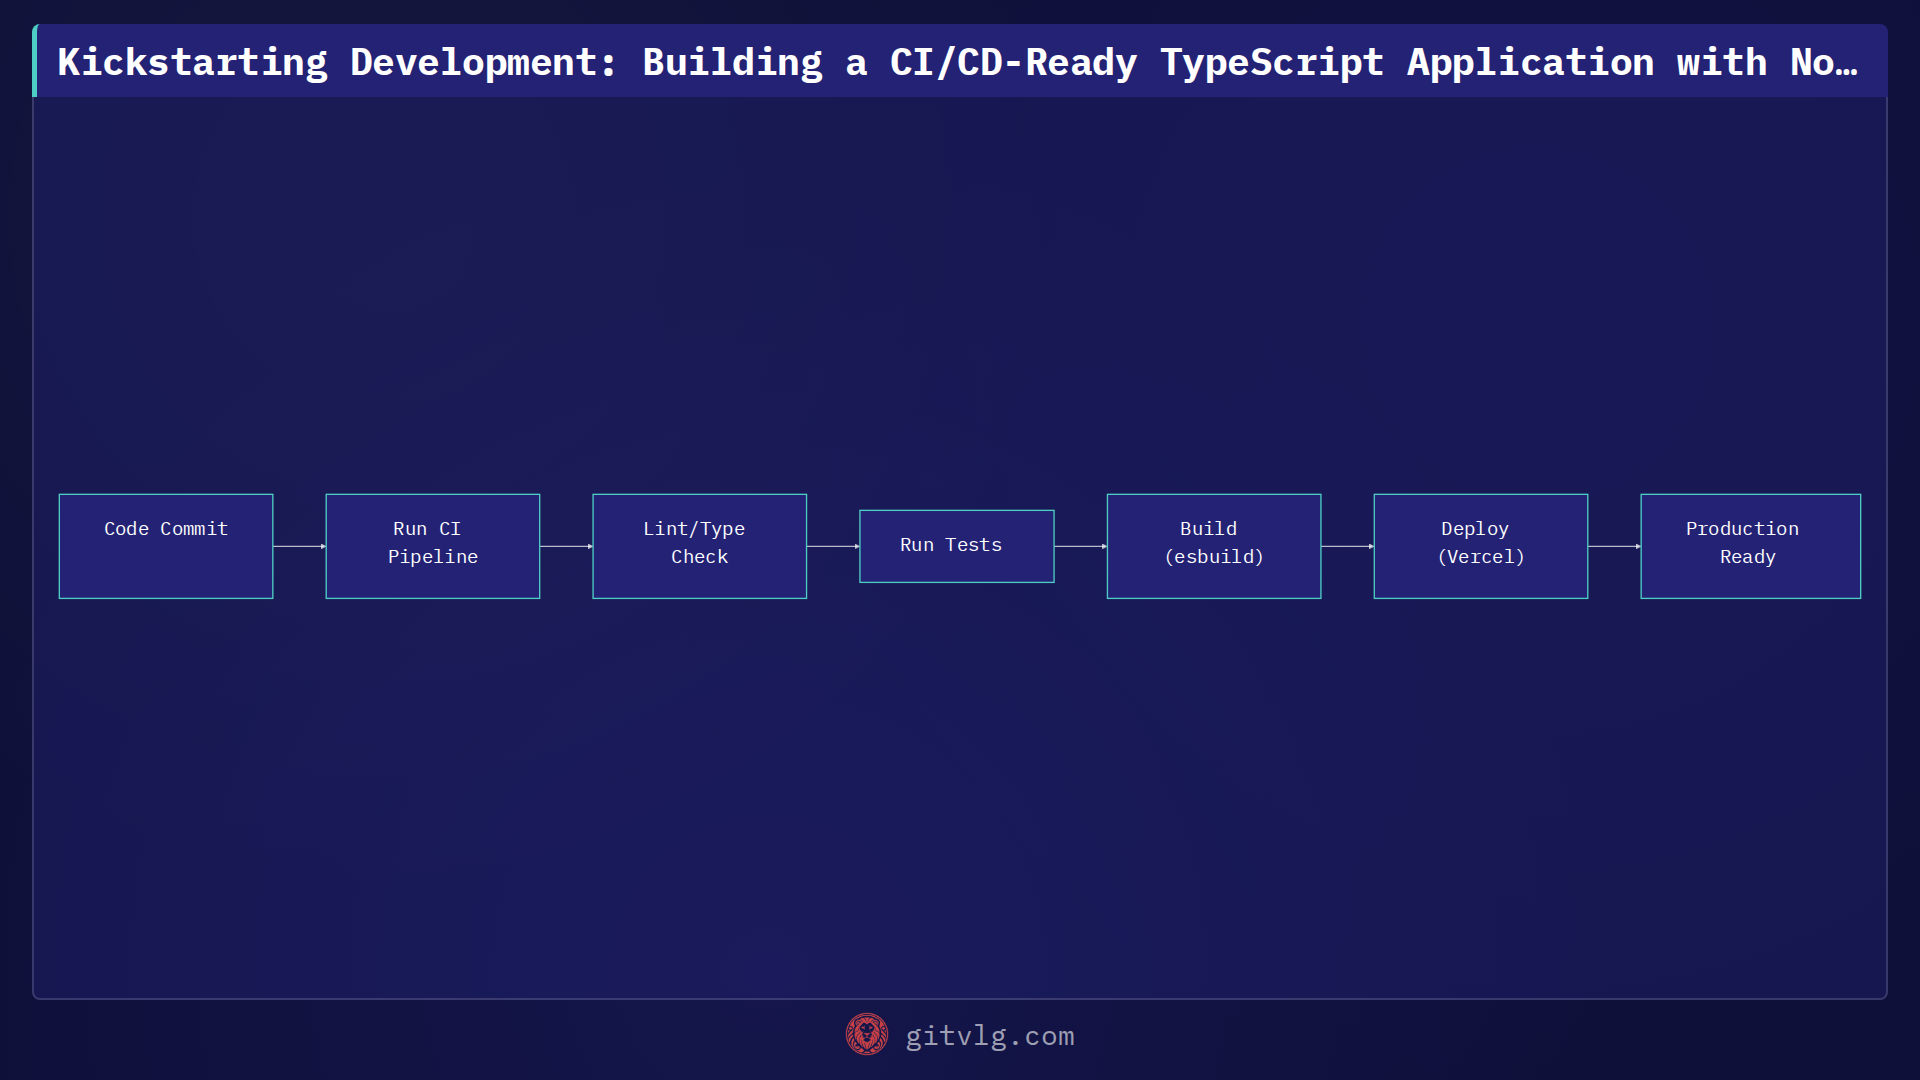Image resolution: width=1920 pixels, height=1080 pixels.
Task: Select the Run CI Pipeline node
Action: [433, 546]
